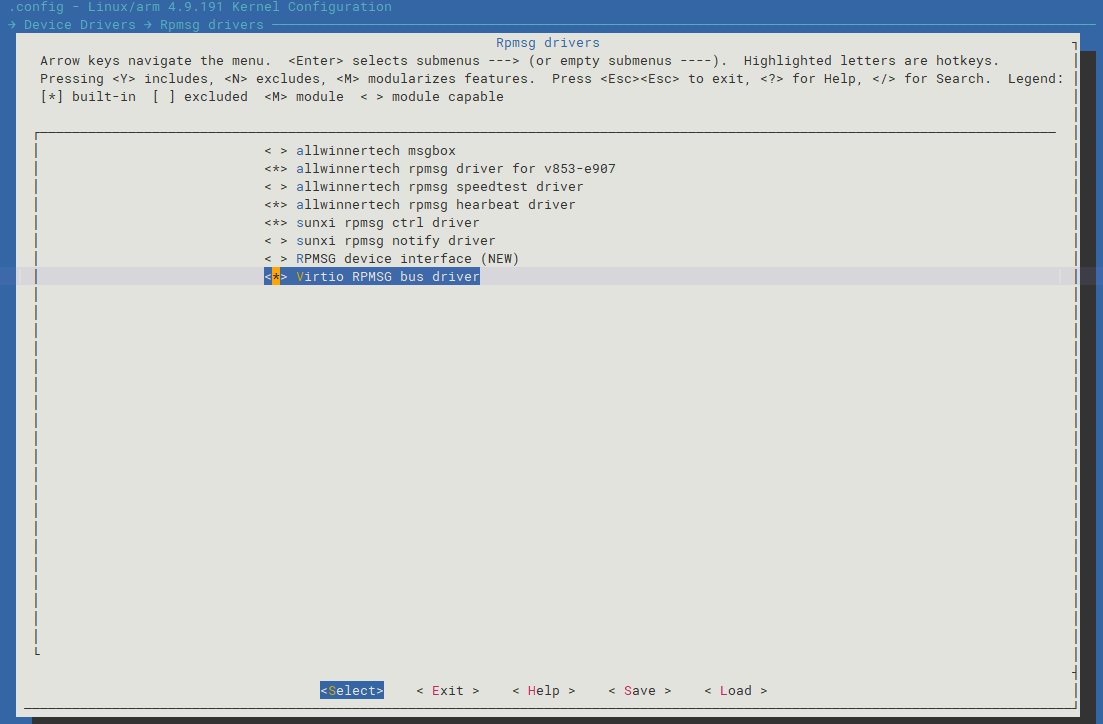Click the Save button
This screenshot has height=724, width=1103.
pos(639,690)
